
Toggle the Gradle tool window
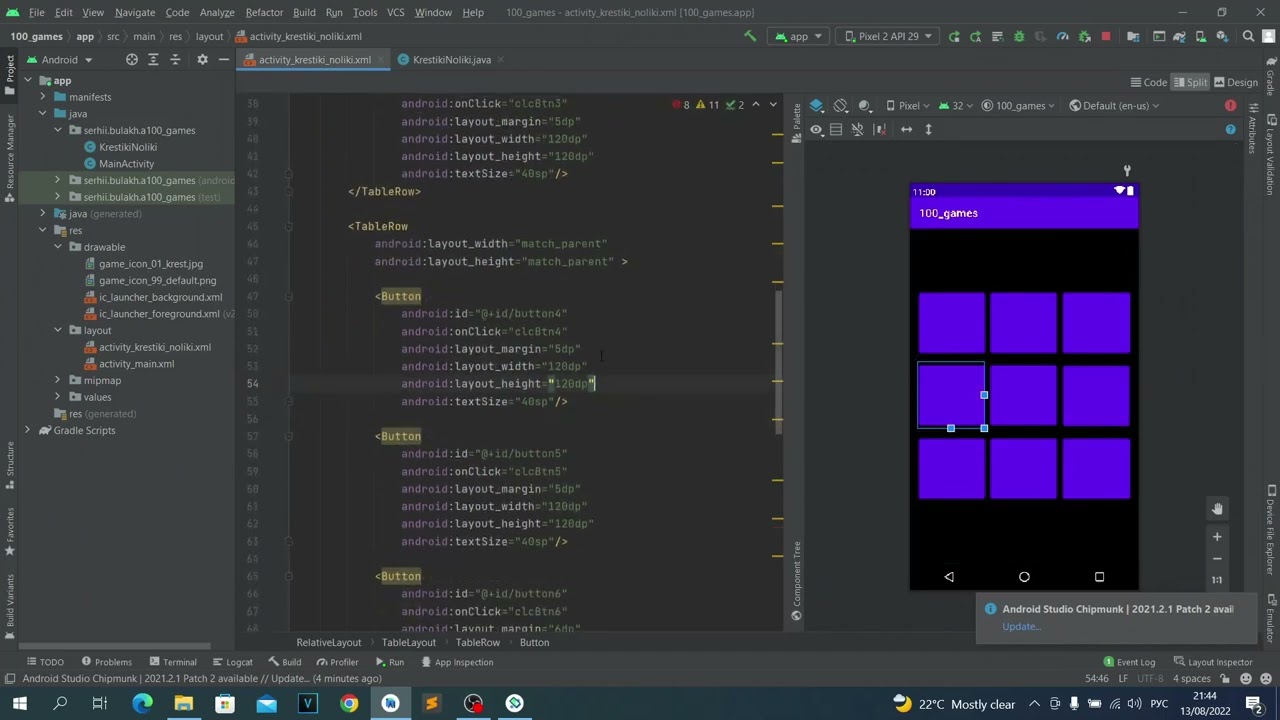pyautogui.click(x=1271, y=76)
